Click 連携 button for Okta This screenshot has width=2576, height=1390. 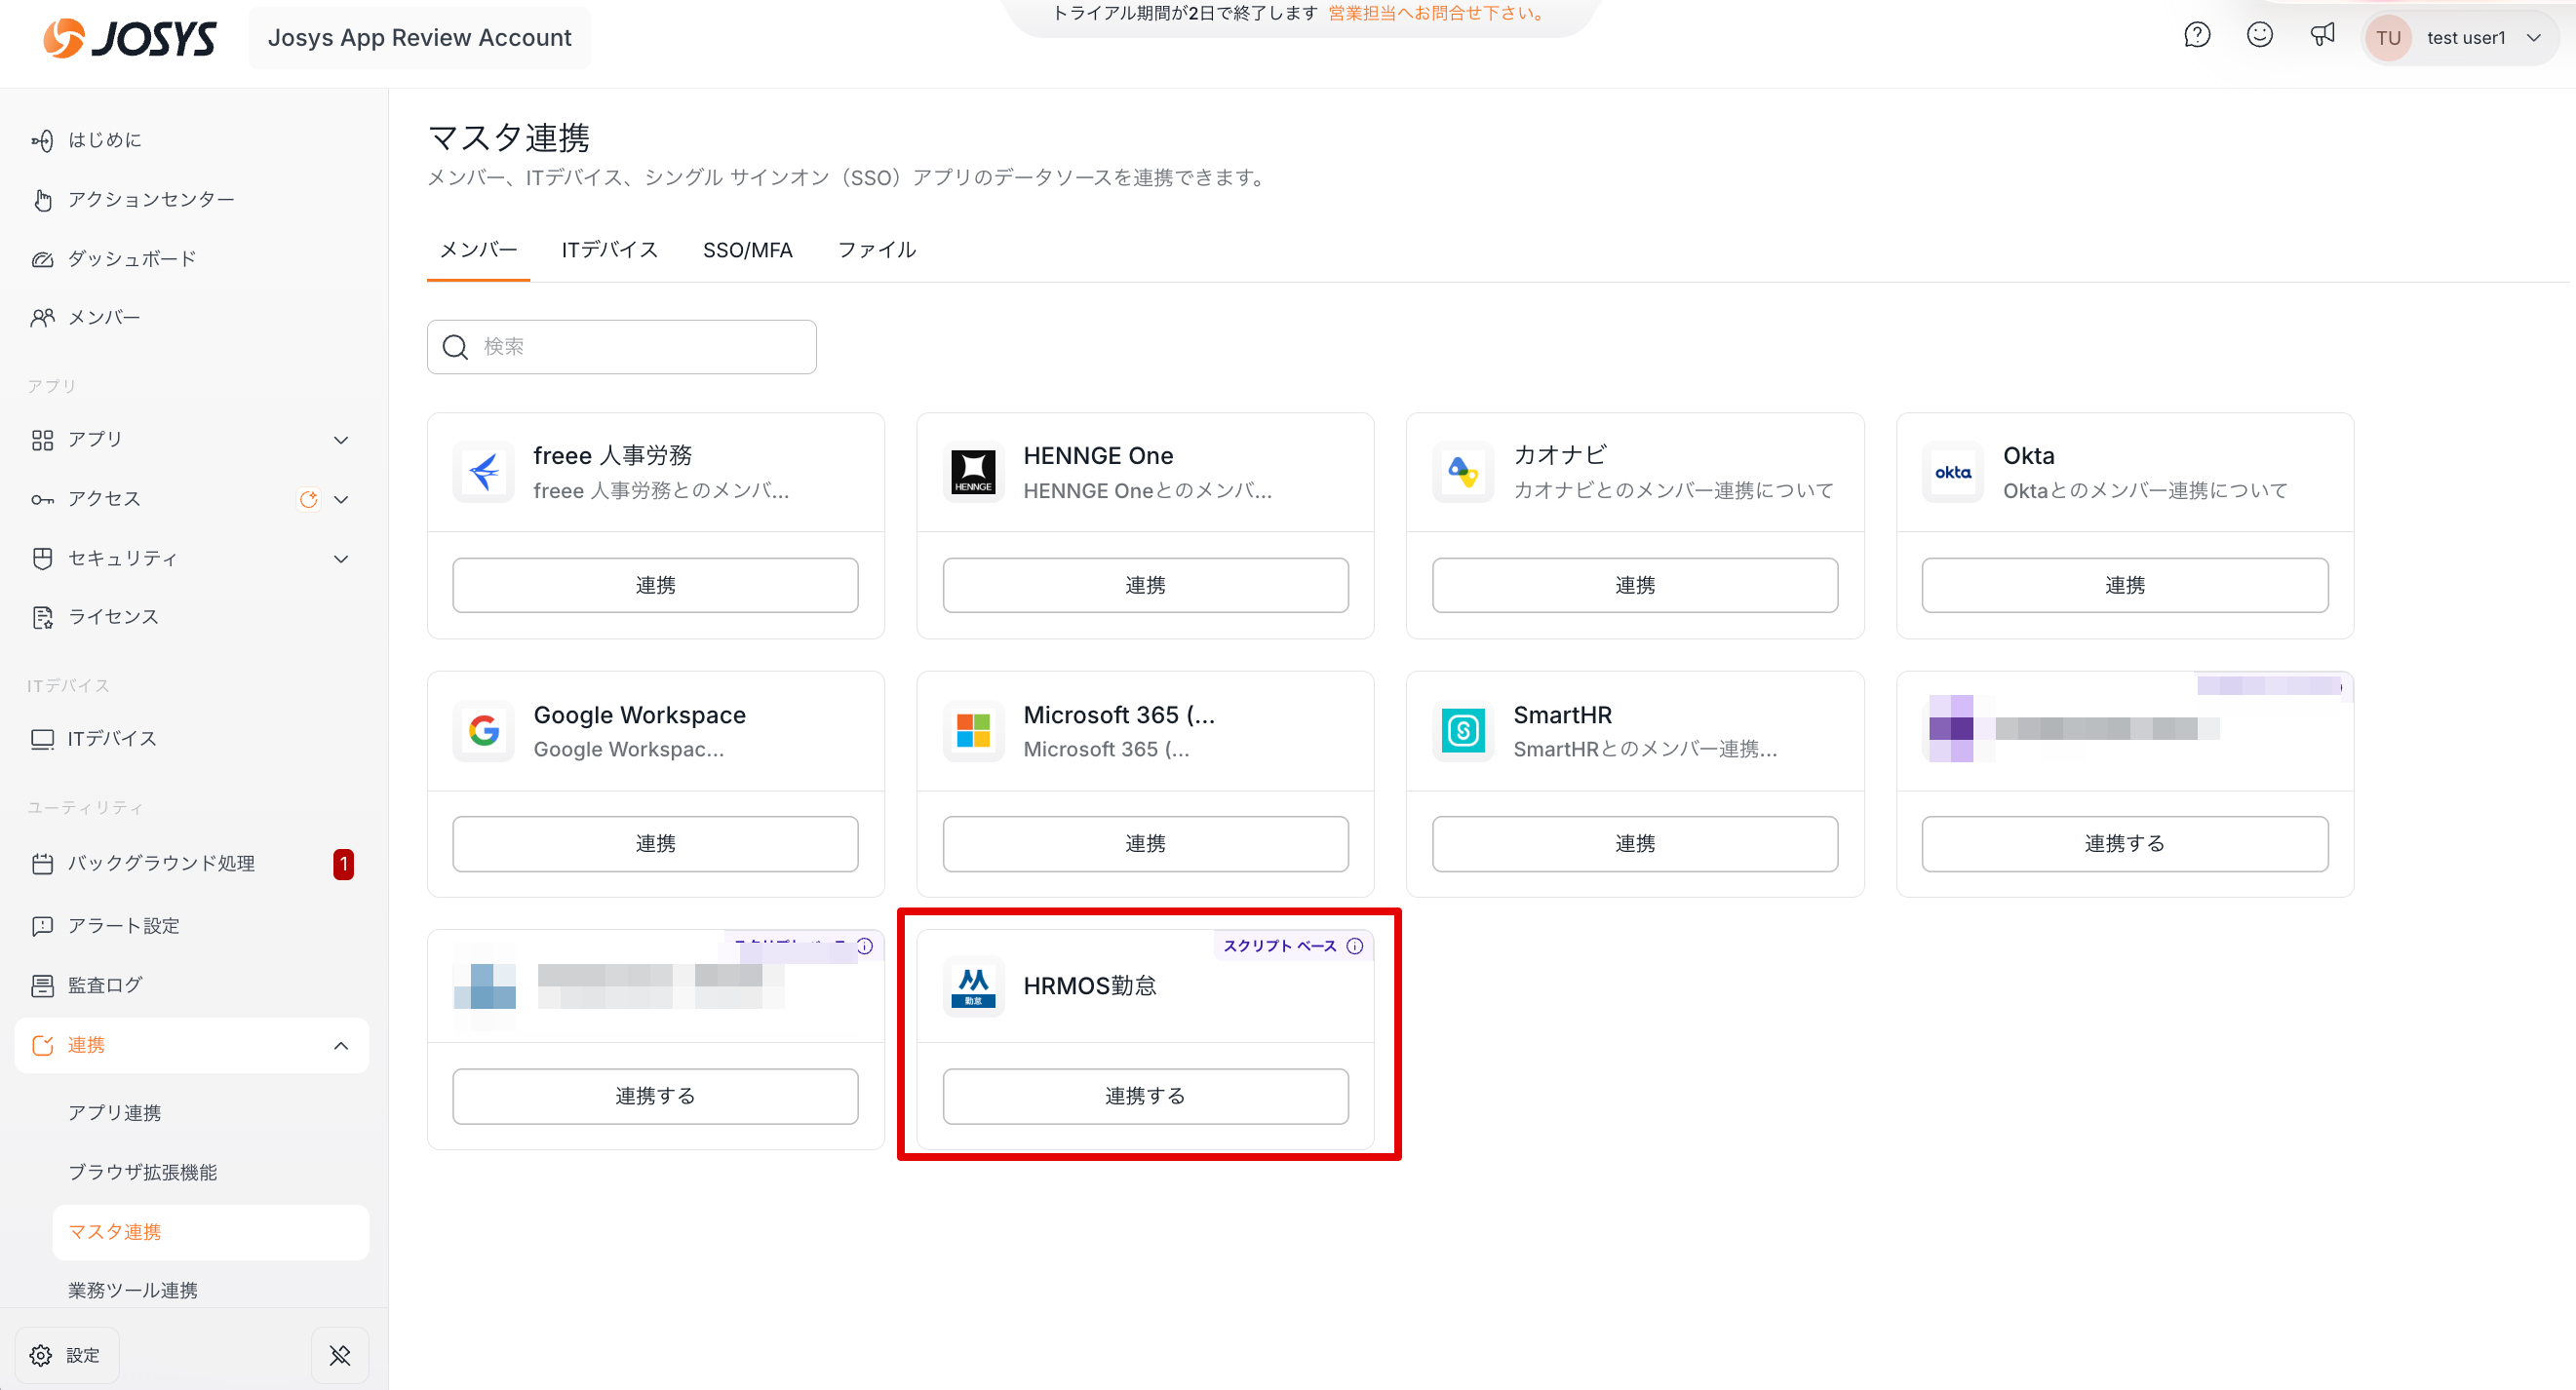[2125, 585]
